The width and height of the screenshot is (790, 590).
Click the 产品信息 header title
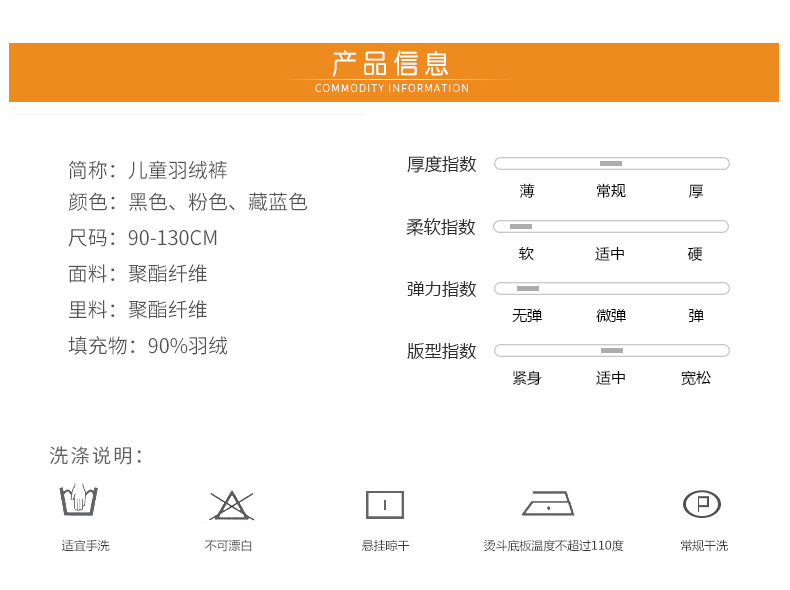pyautogui.click(x=390, y=63)
